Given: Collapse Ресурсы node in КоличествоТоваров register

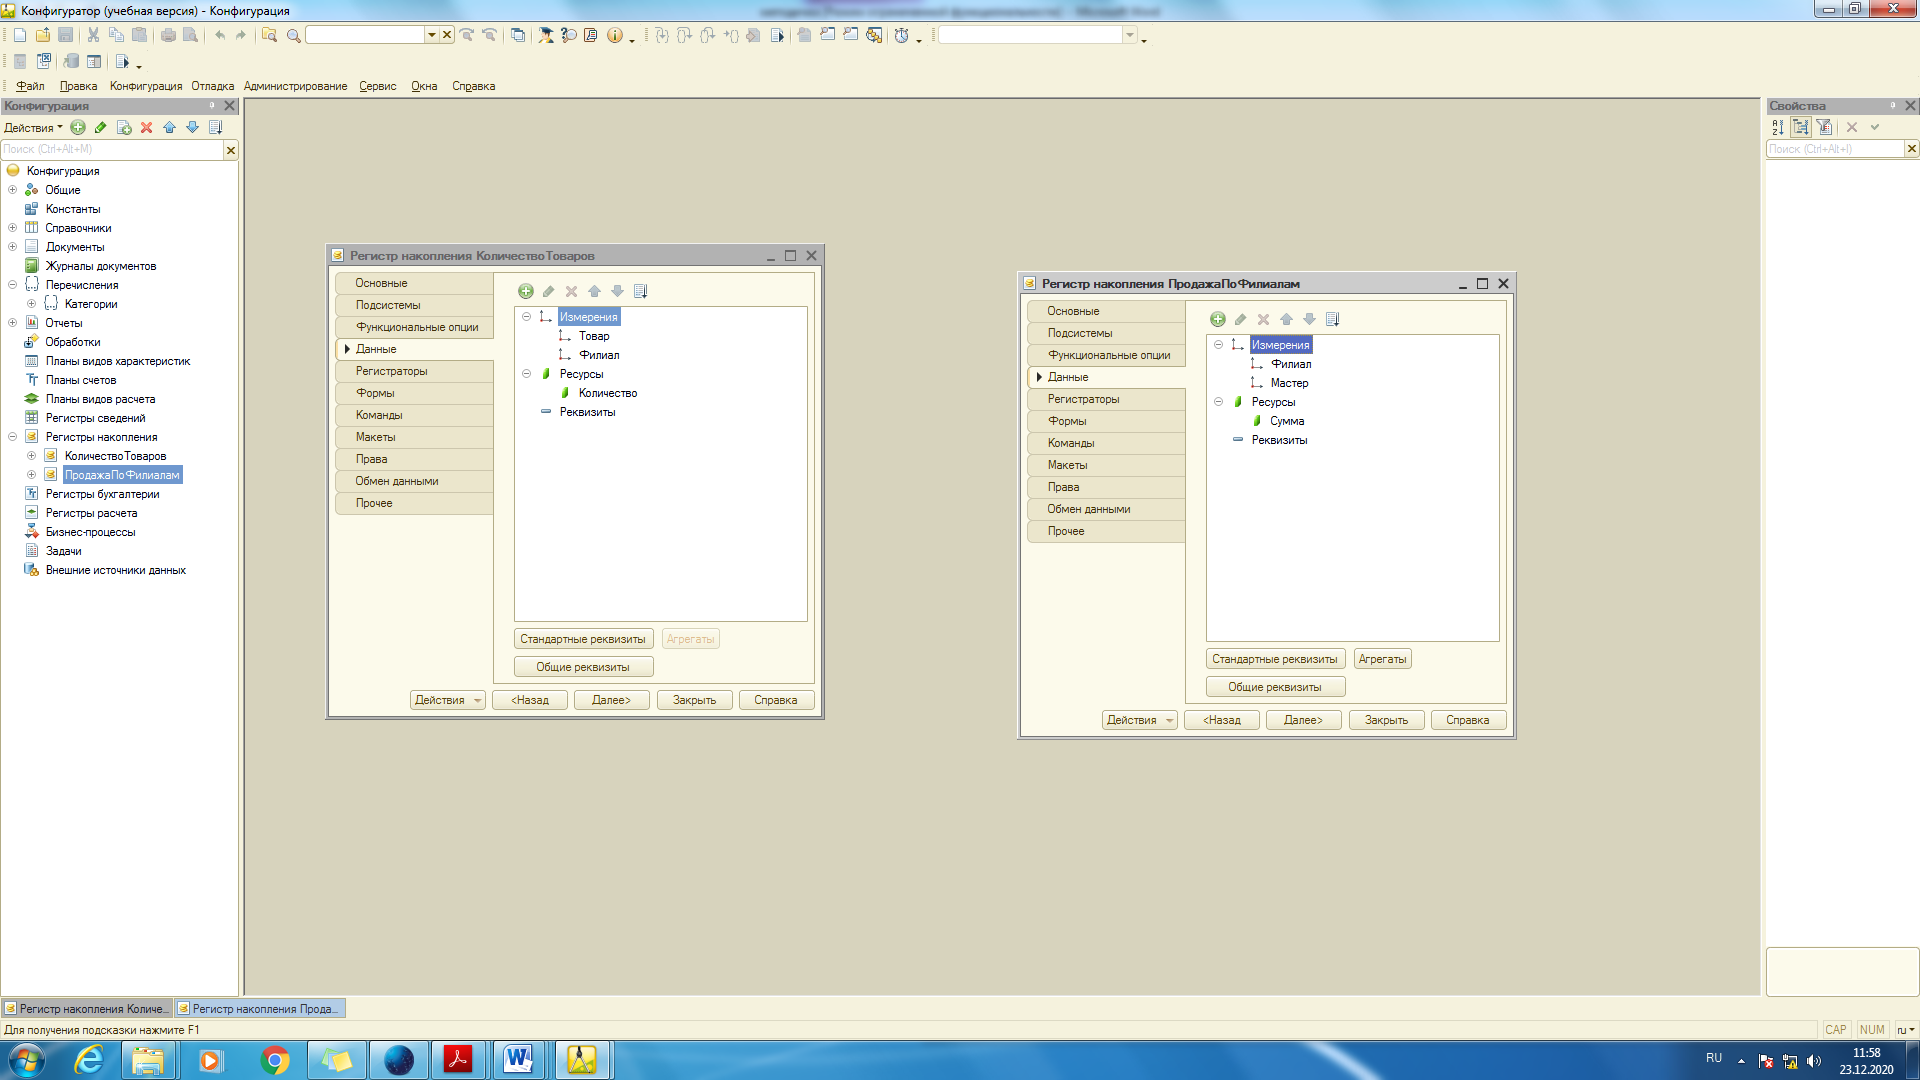Looking at the screenshot, I should [x=526, y=374].
